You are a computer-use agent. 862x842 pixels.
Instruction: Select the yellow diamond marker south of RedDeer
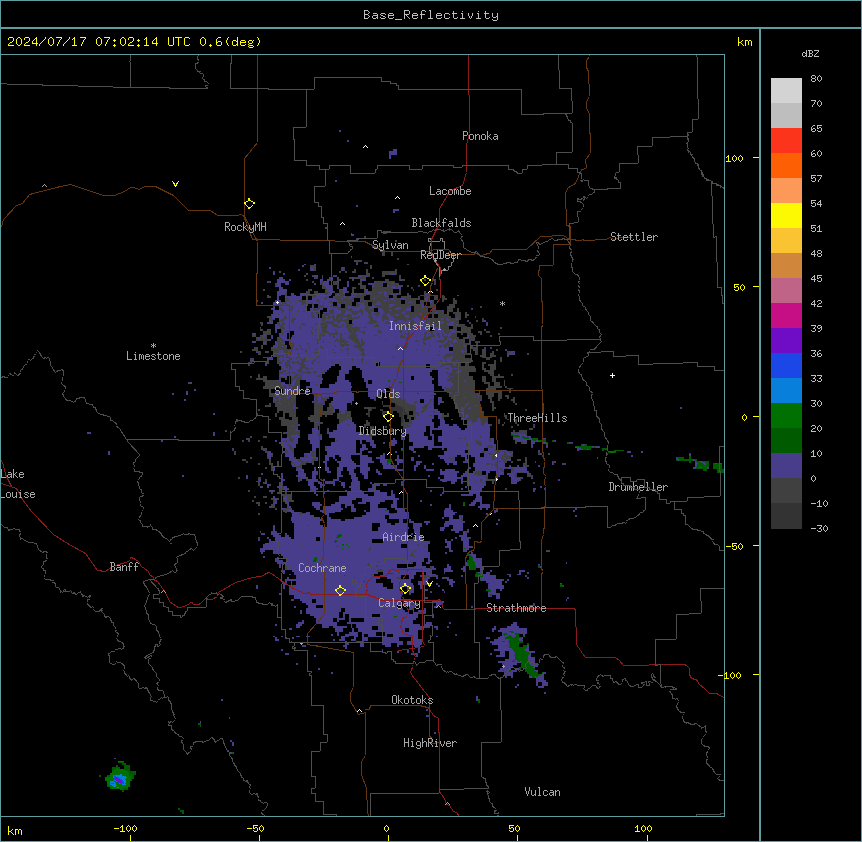tap(425, 281)
